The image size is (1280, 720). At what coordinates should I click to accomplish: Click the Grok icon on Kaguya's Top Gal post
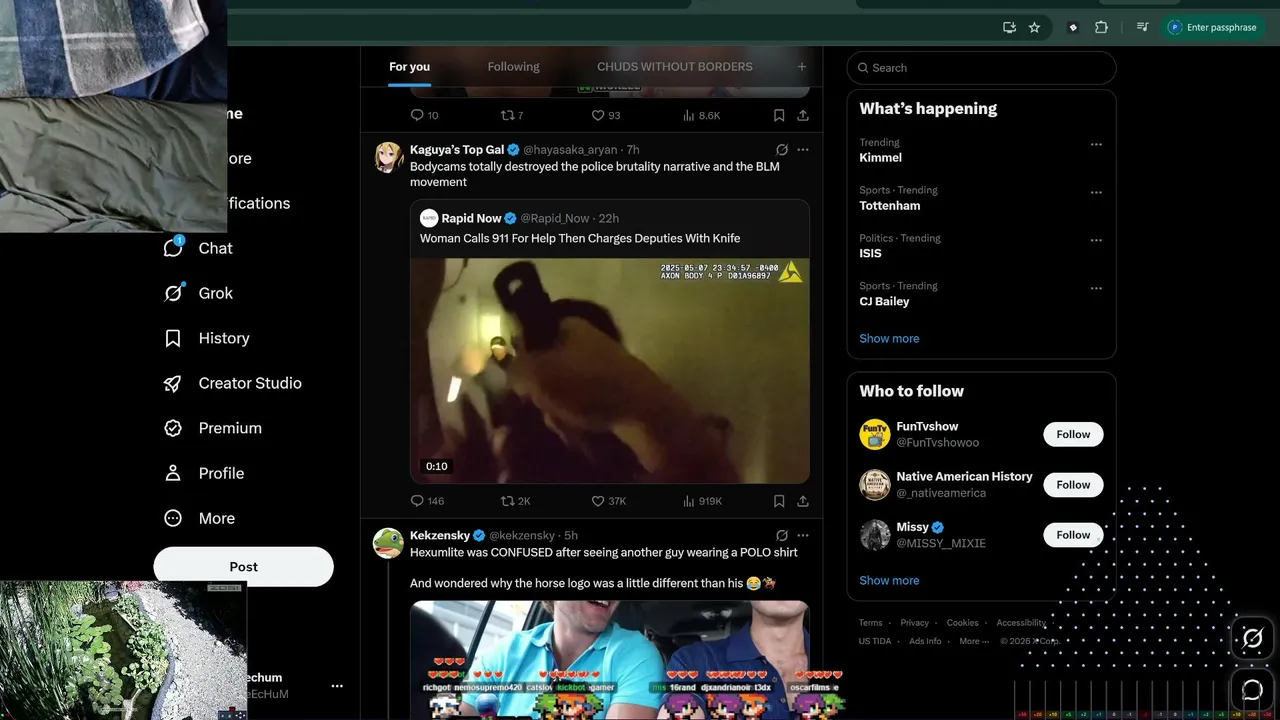tap(782, 150)
